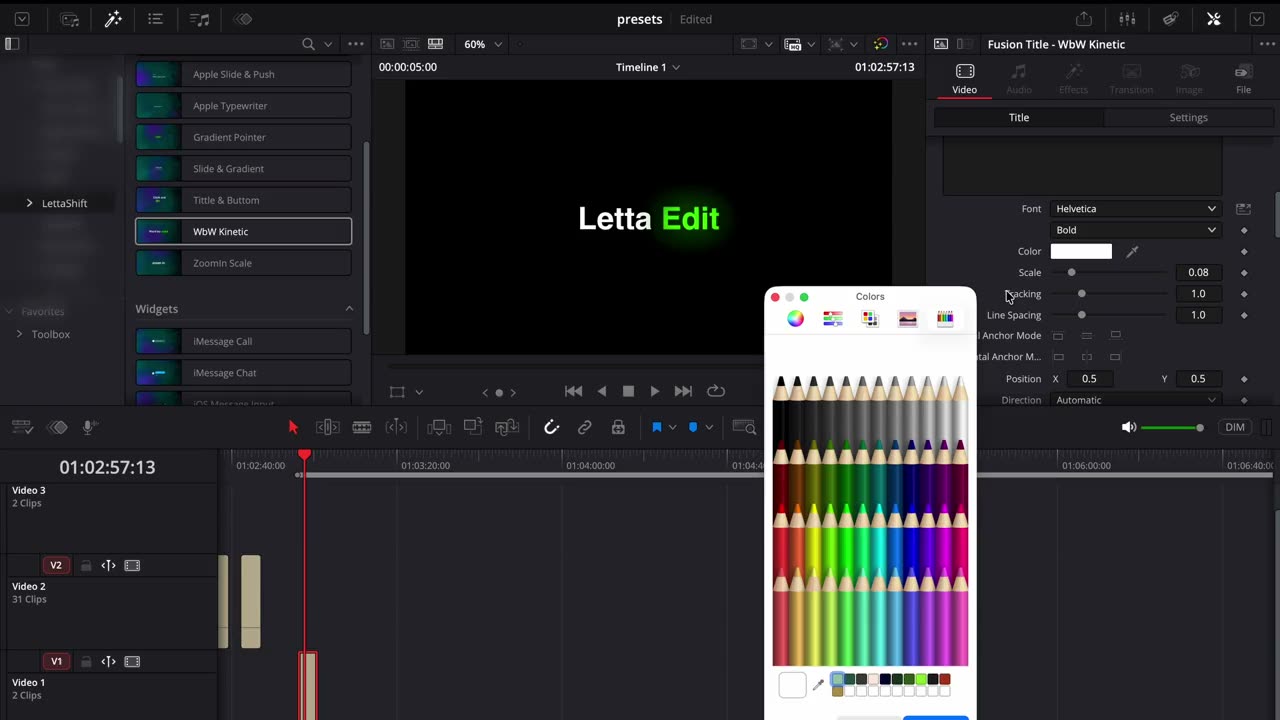Open the viewer zoom dropdown at 60%
This screenshot has width=1280, height=720.
click(x=483, y=44)
